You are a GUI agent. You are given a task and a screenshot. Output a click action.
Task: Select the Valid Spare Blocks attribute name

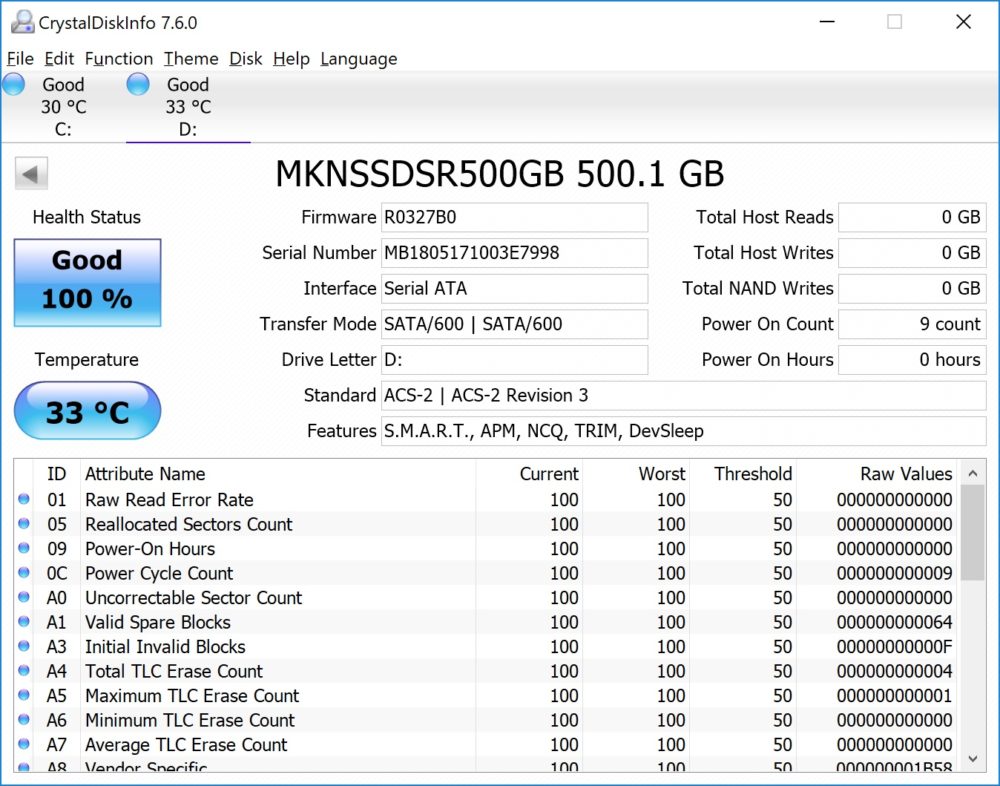(158, 622)
